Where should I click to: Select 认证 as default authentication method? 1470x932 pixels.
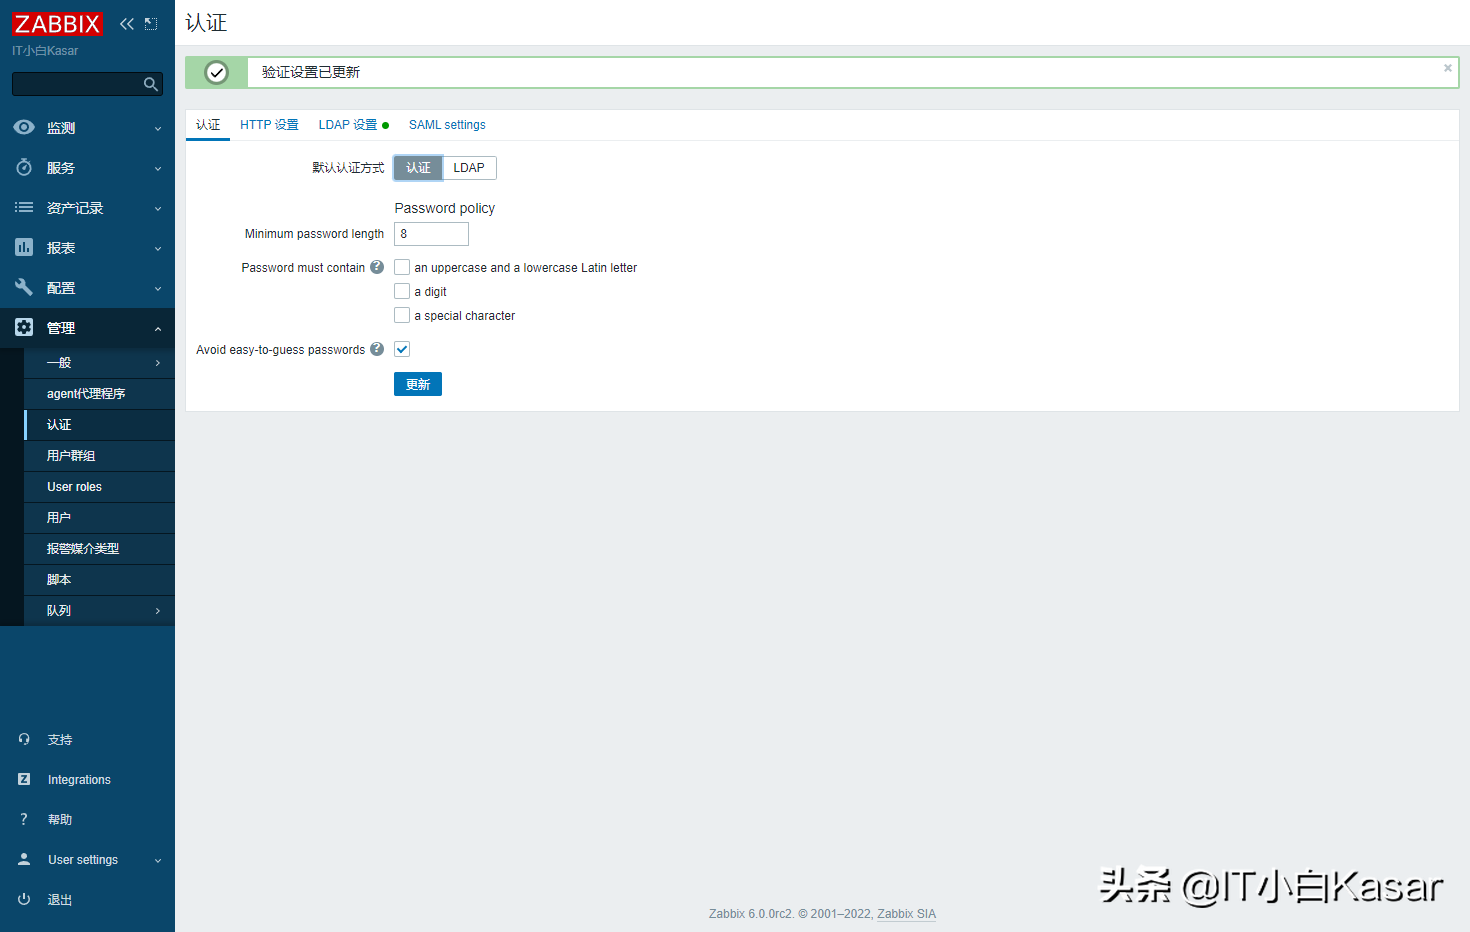pyautogui.click(x=418, y=168)
